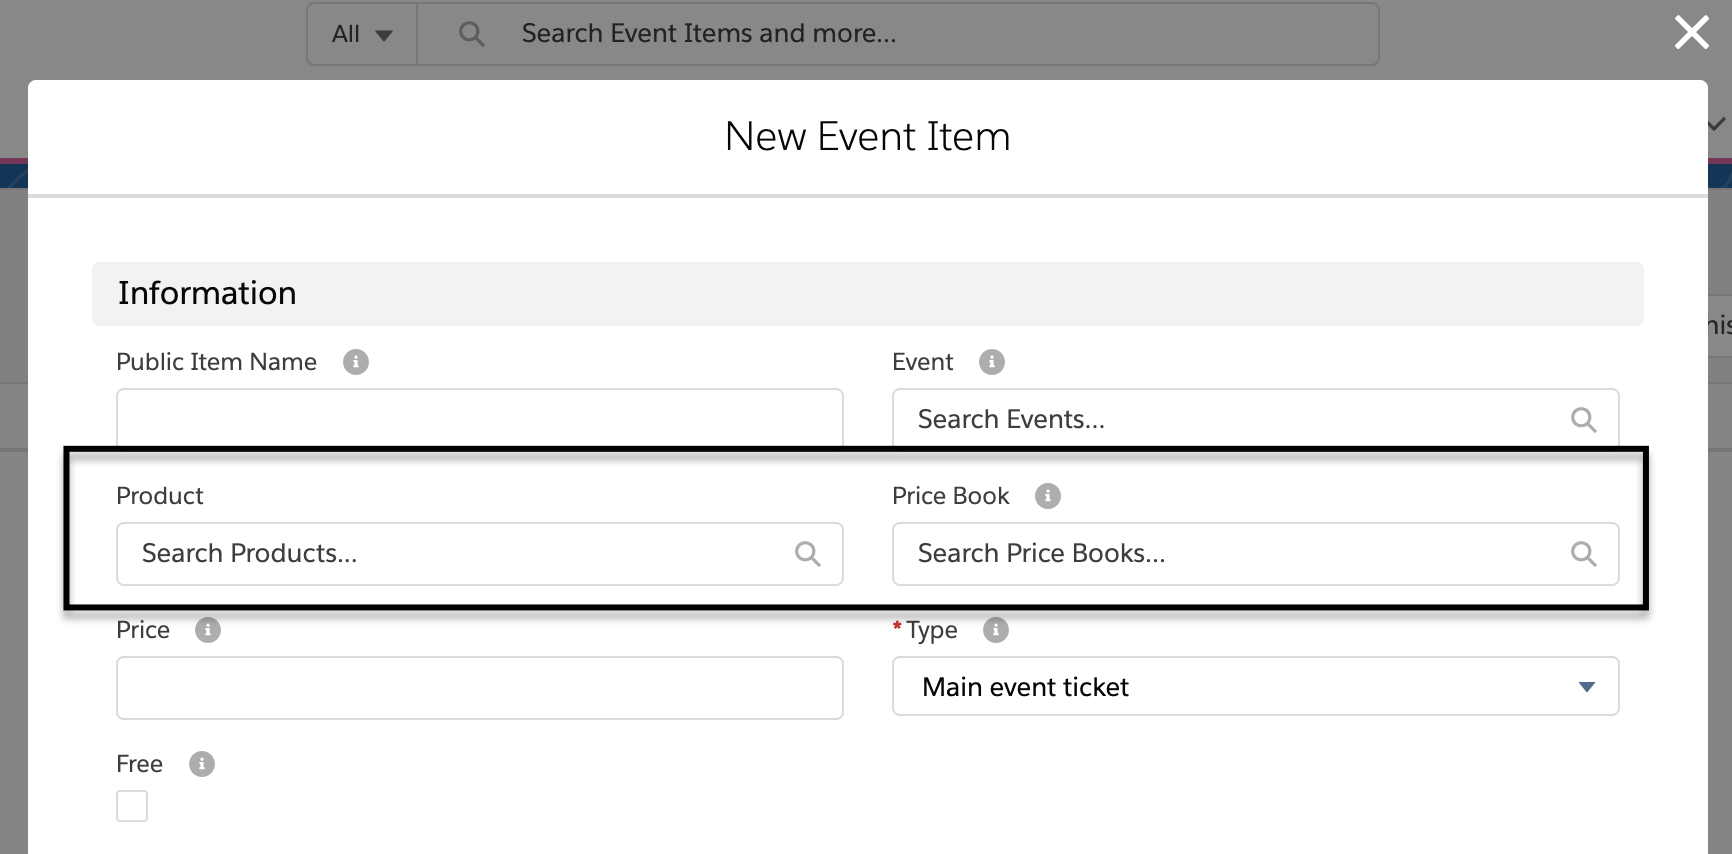Check the Free checkbox
The image size is (1732, 854).
click(x=132, y=806)
